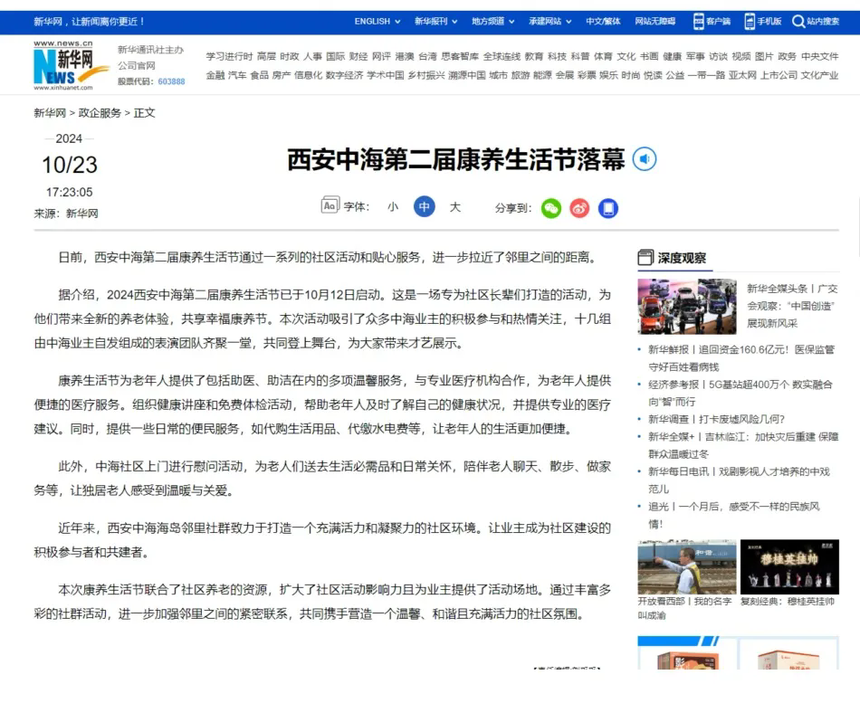The height and width of the screenshot is (713, 860).
Task: Click the 深度观察 section icon
Action: click(646, 257)
